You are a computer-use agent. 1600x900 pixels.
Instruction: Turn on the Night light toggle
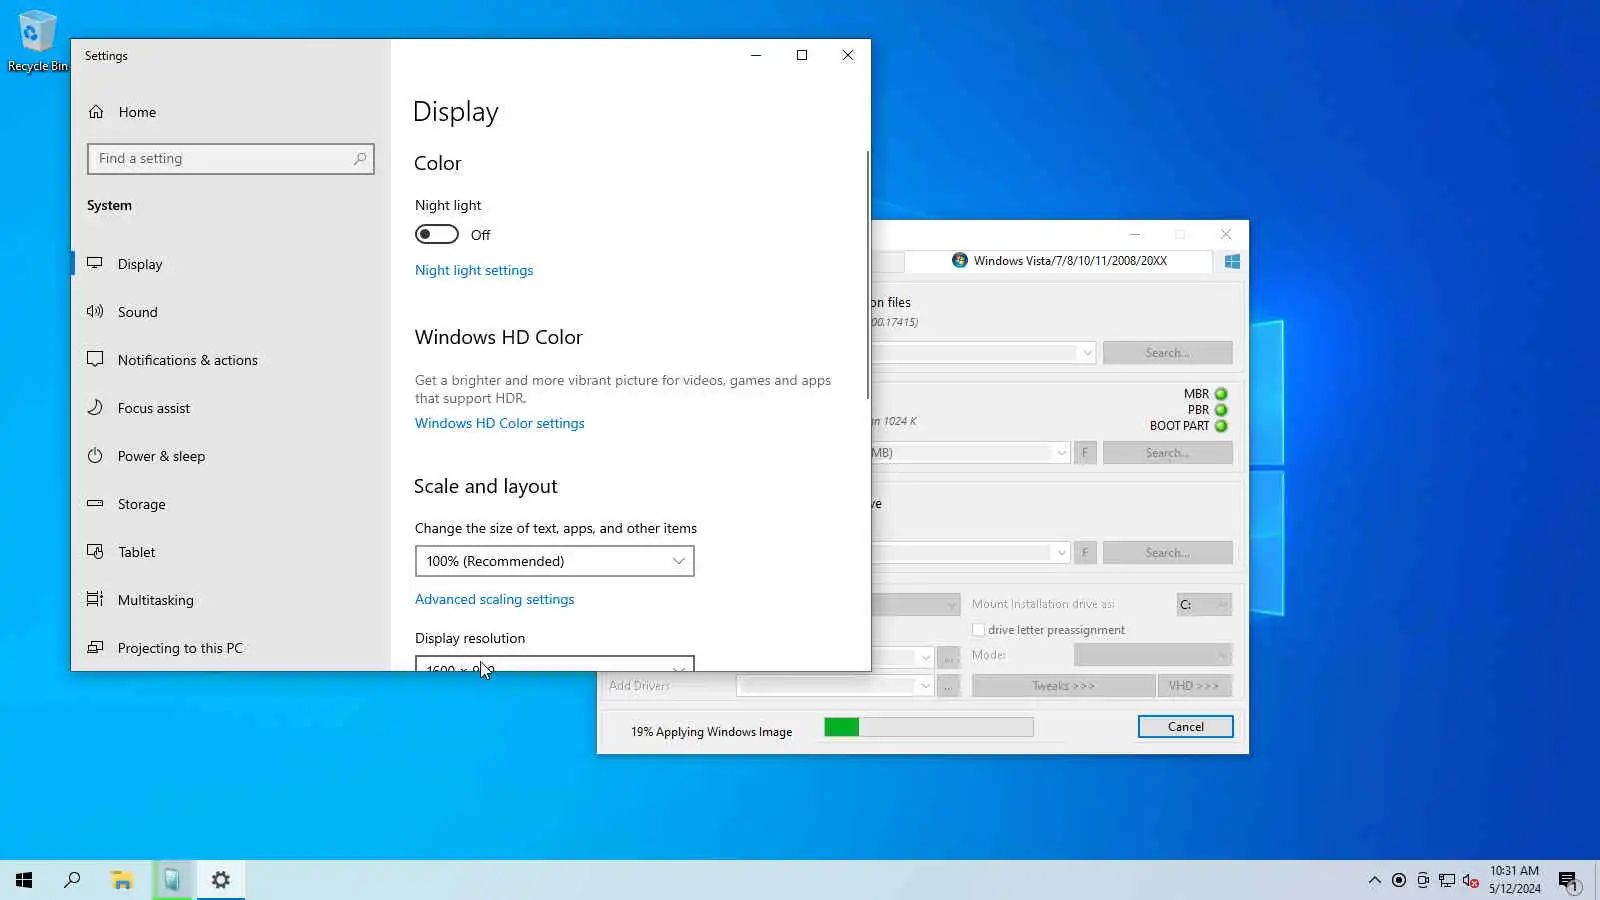pyautogui.click(x=437, y=234)
